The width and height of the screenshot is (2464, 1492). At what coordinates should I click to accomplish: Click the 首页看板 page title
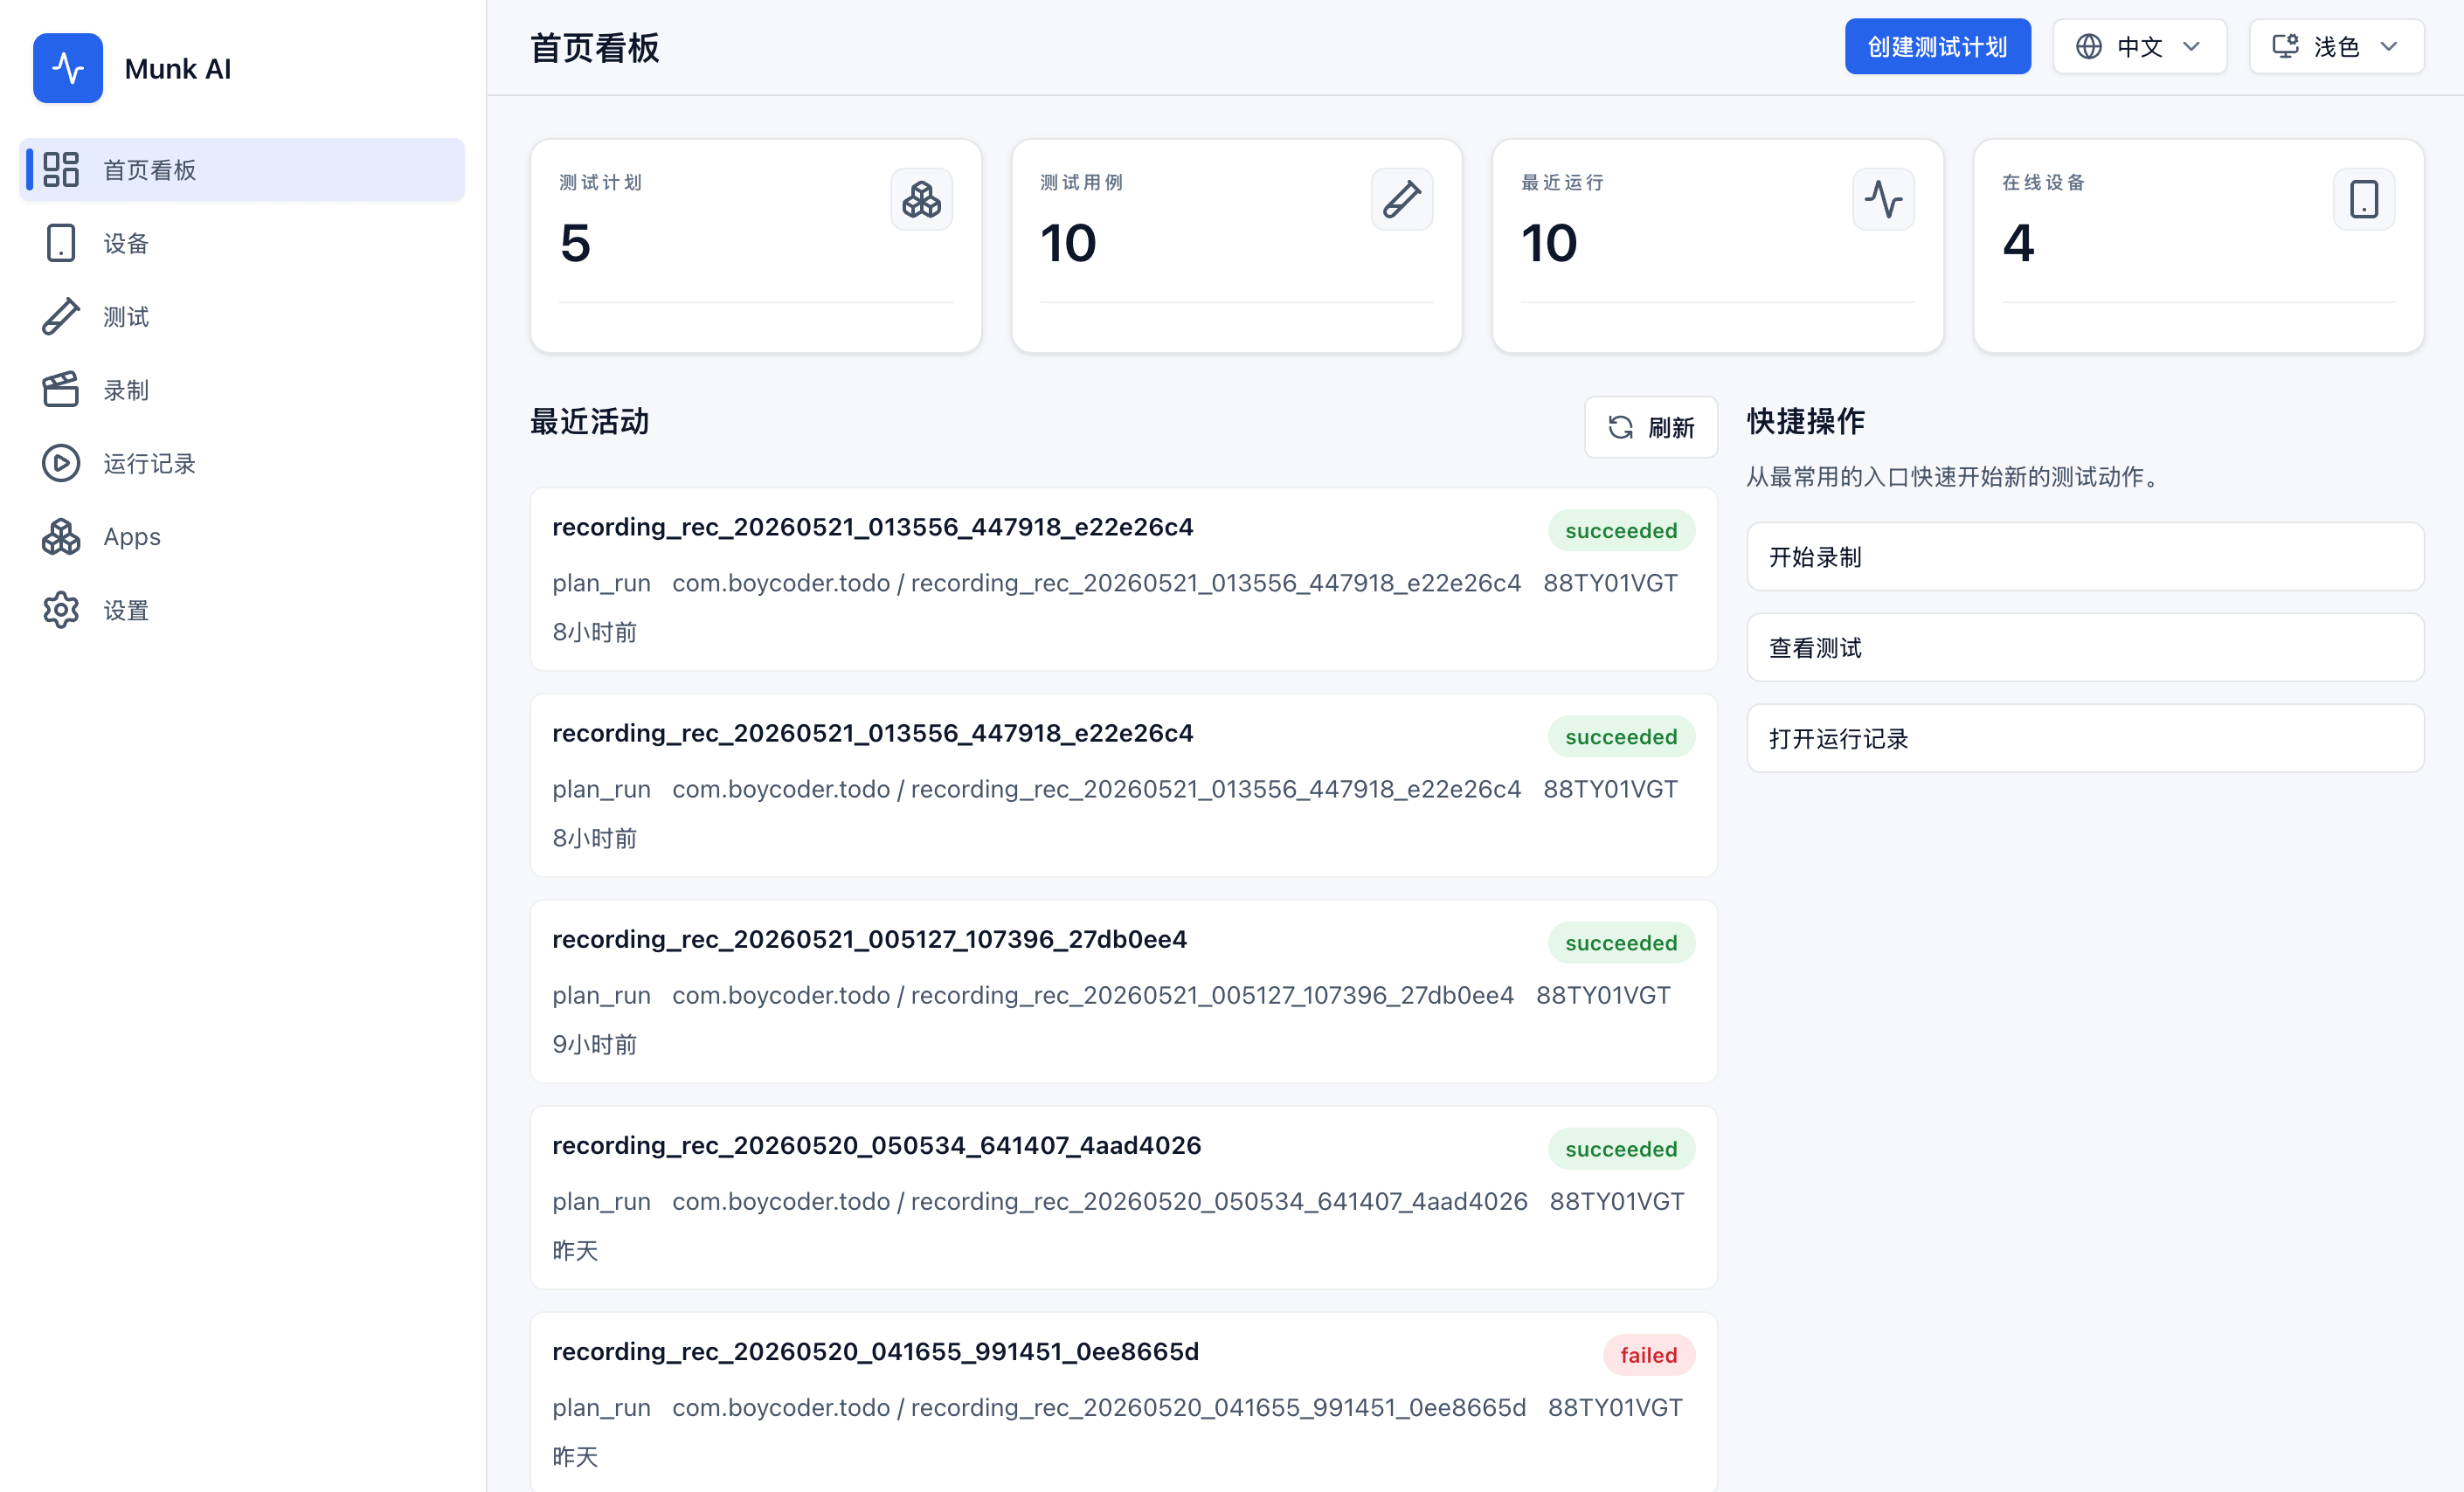[x=594, y=47]
